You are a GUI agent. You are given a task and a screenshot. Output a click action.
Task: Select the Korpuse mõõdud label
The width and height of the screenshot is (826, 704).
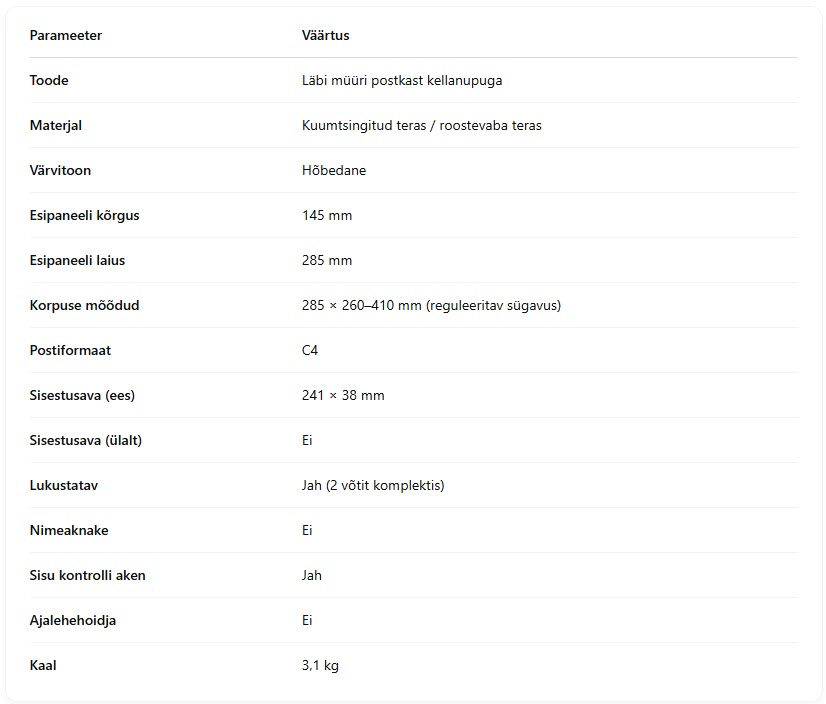(84, 305)
